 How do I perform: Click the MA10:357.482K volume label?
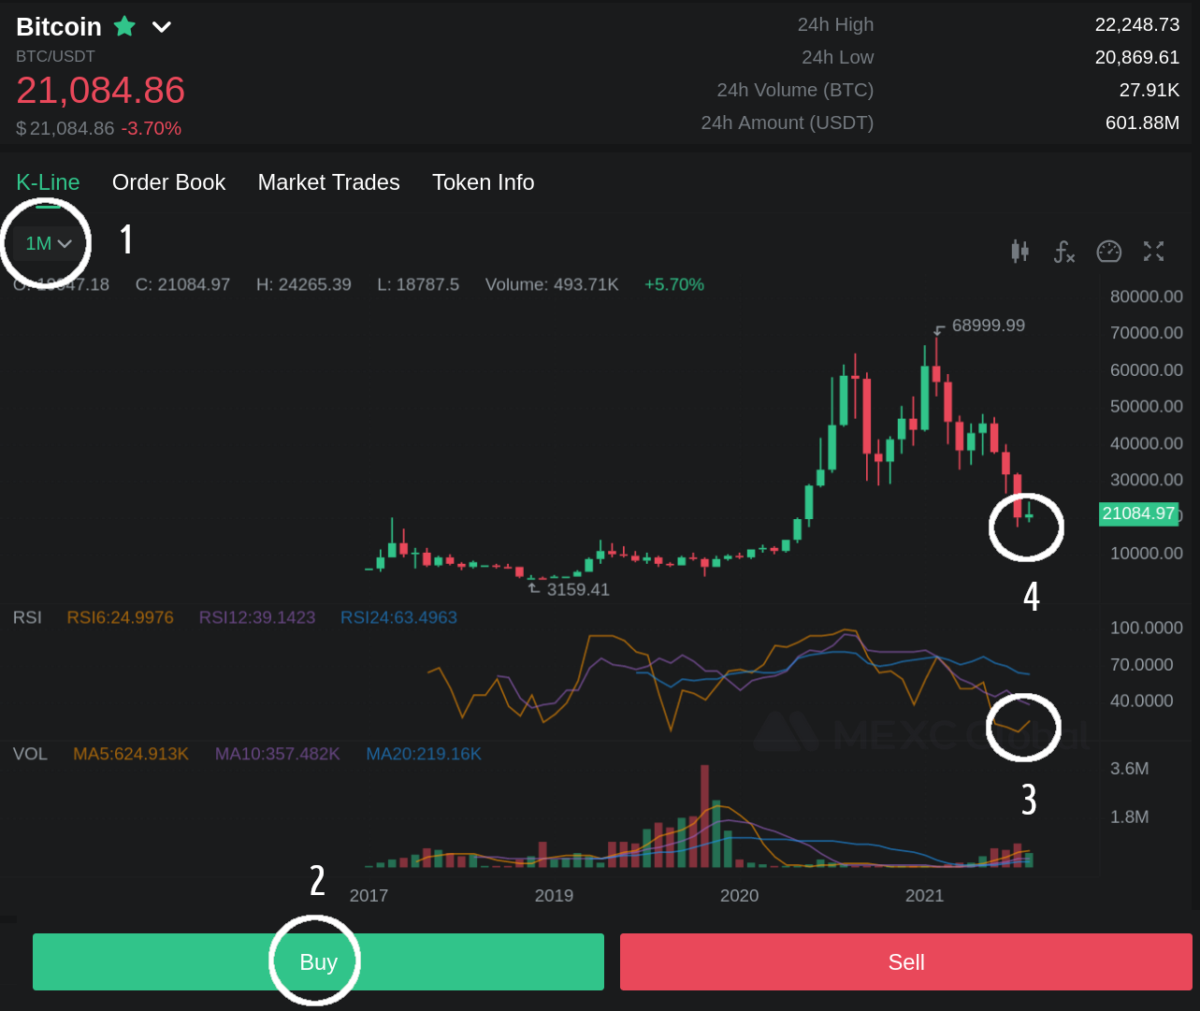click(x=278, y=753)
